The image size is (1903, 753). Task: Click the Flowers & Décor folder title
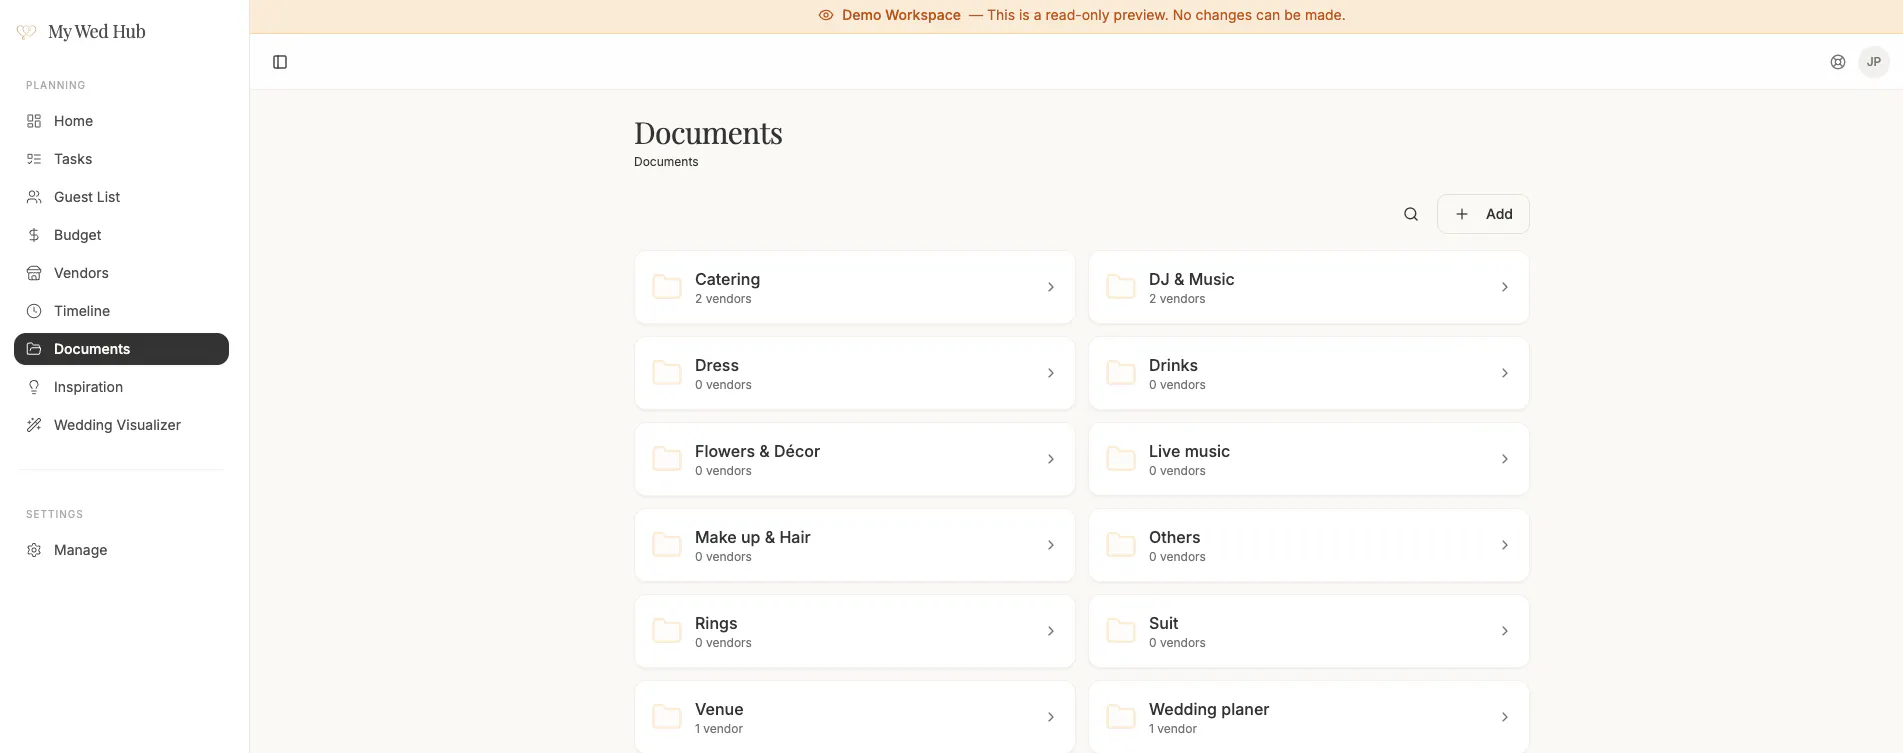point(757,451)
